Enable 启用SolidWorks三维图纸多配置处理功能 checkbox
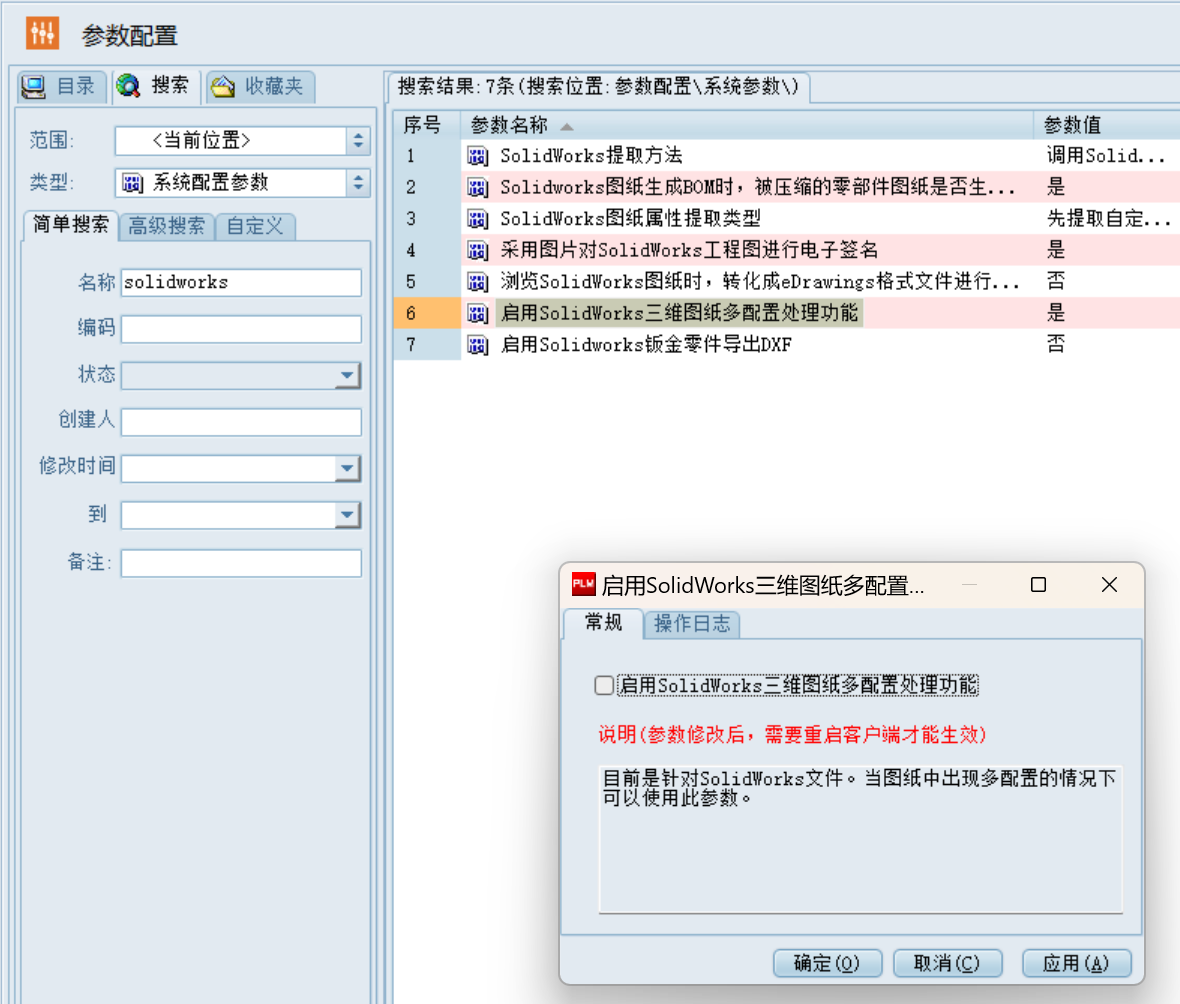 coord(604,686)
